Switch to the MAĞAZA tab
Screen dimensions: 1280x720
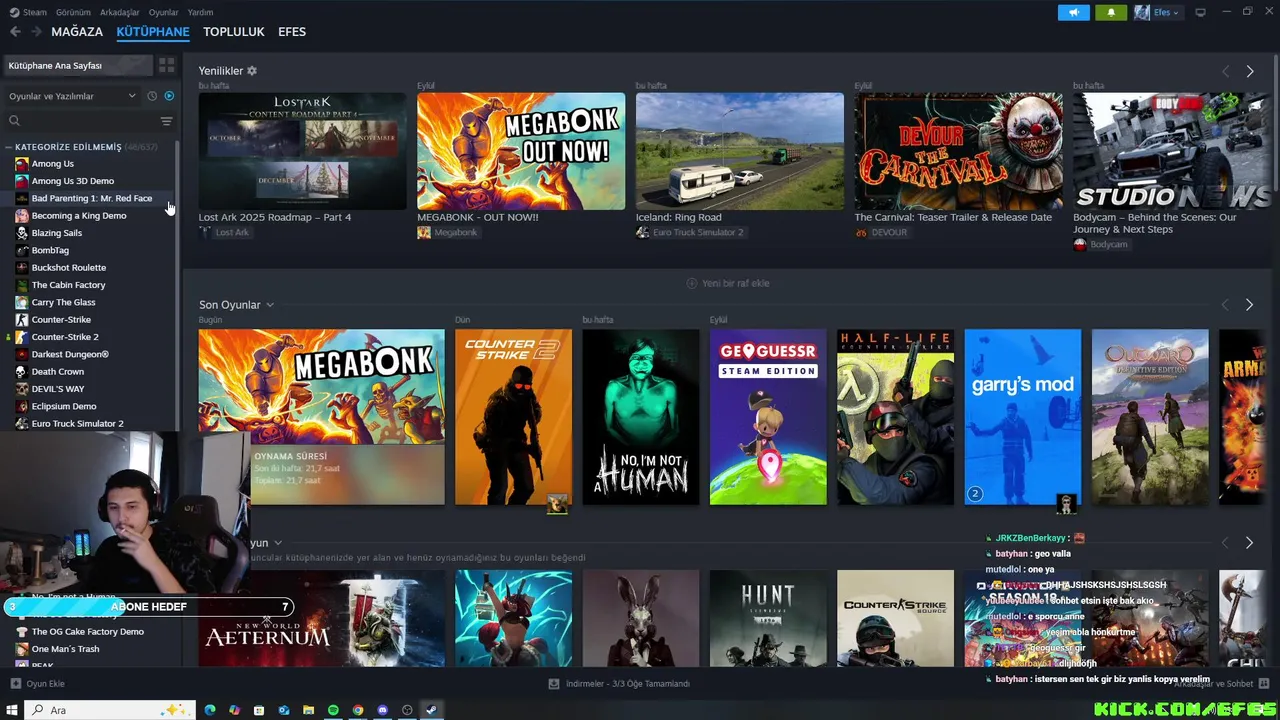[77, 32]
